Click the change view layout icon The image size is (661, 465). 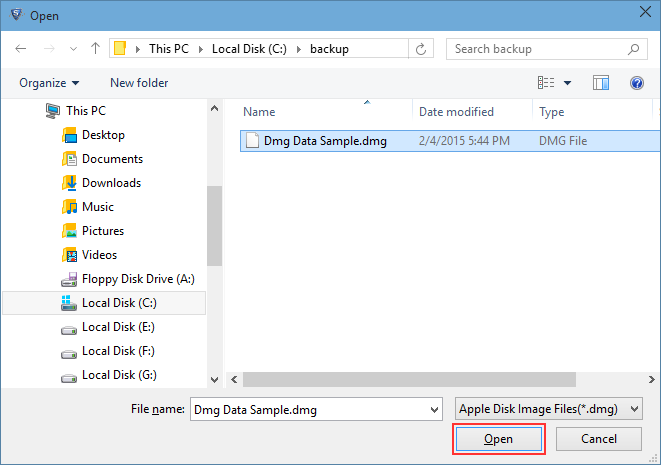(x=546, y=83)
